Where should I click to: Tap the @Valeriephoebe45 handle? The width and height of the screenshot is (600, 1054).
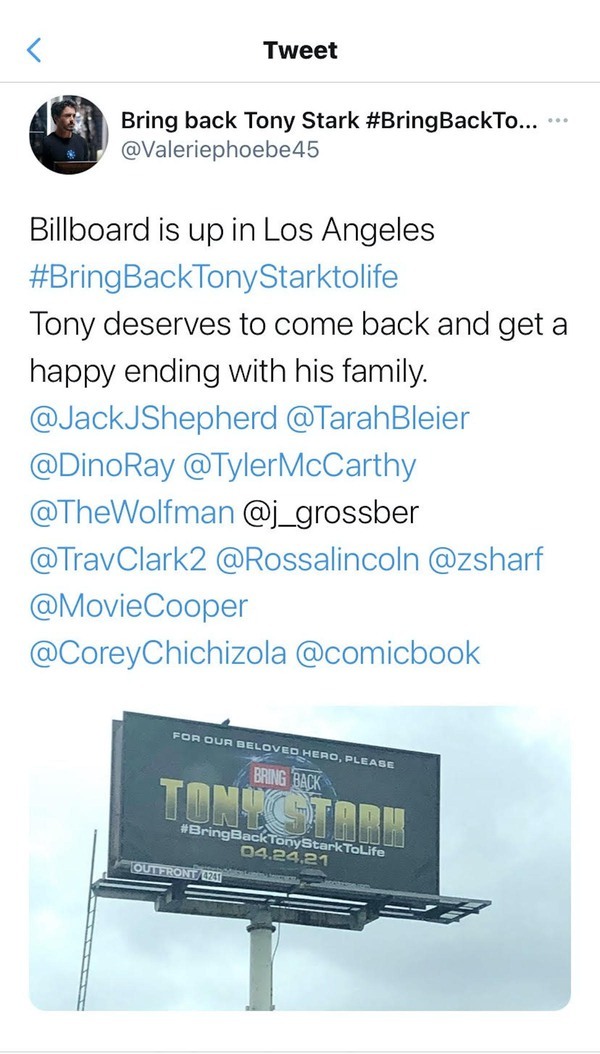coord(220,152)
